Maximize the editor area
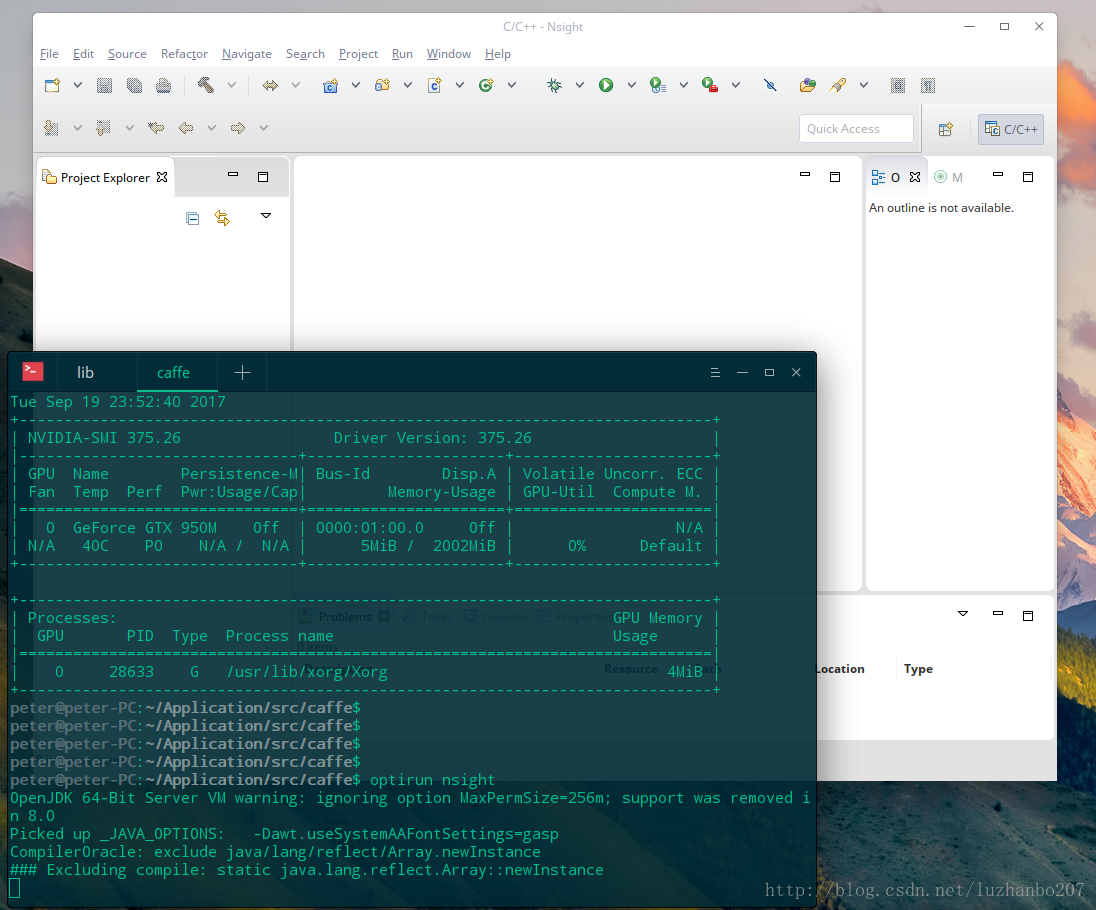Image resolution: width=1096 pixels, height=910 pixels. pos(835,177)
